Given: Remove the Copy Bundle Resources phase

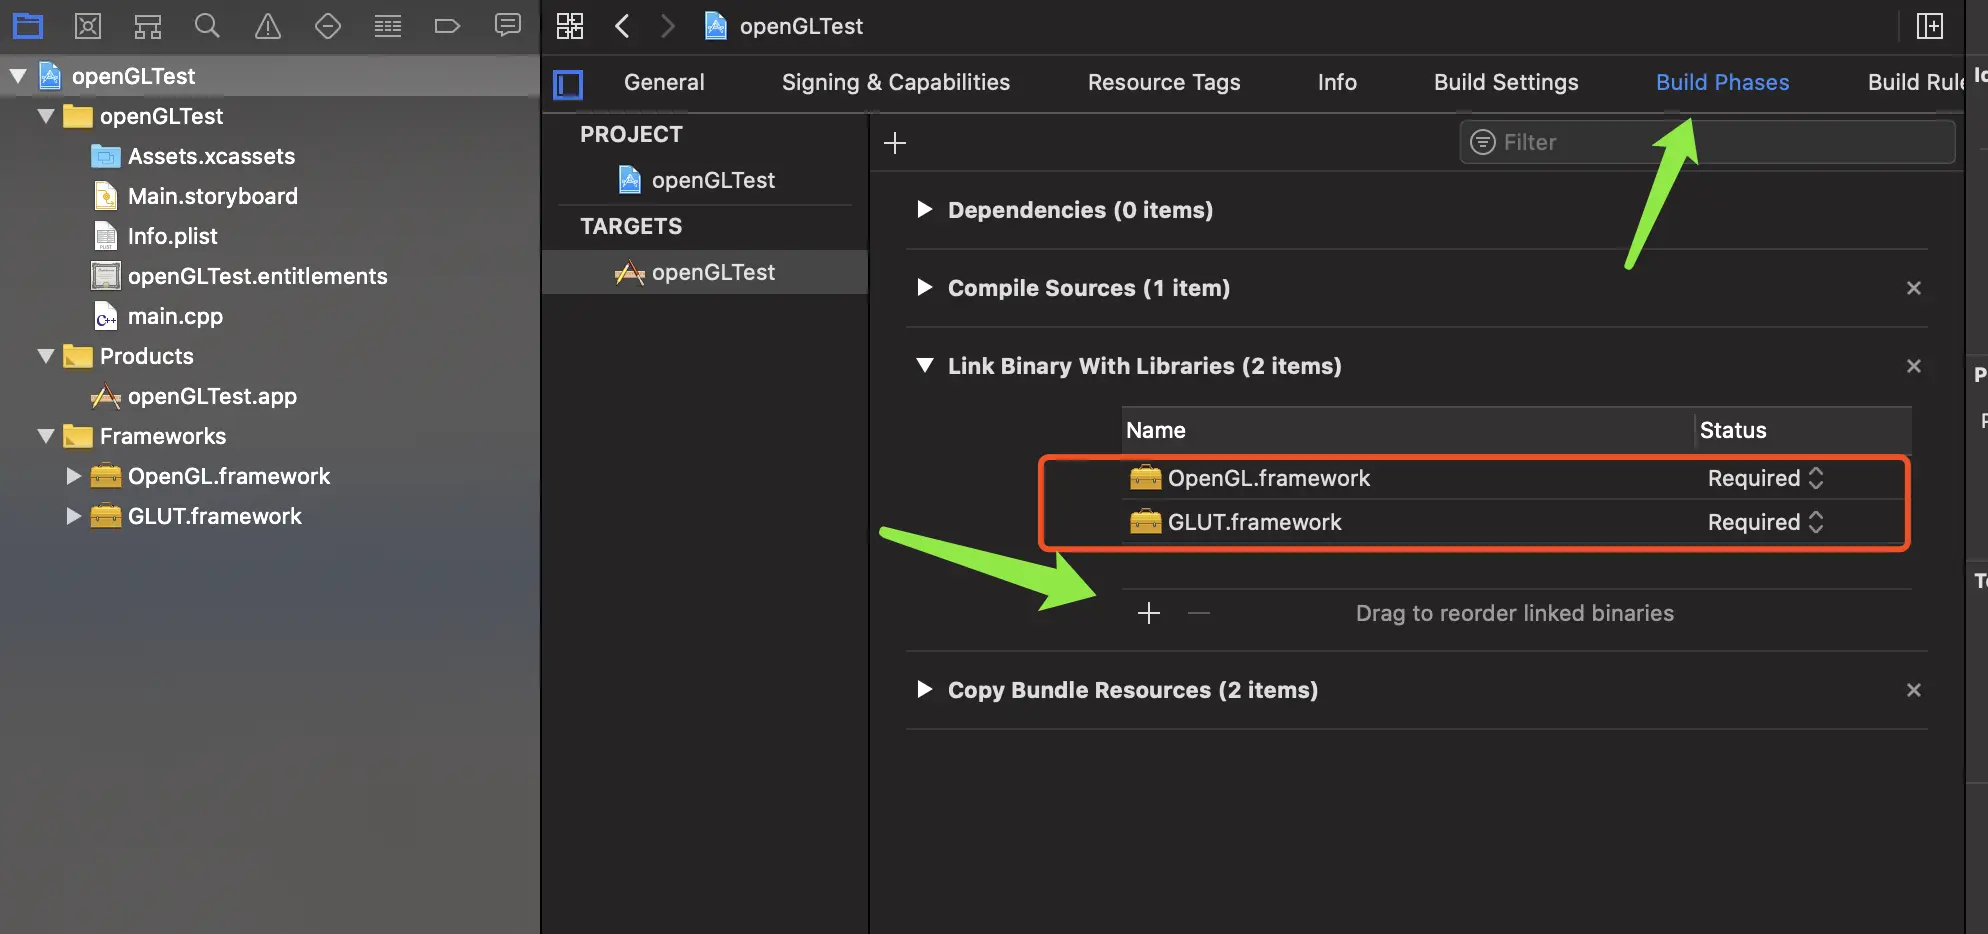Looking at the screenshot, I should [1914, 690].
